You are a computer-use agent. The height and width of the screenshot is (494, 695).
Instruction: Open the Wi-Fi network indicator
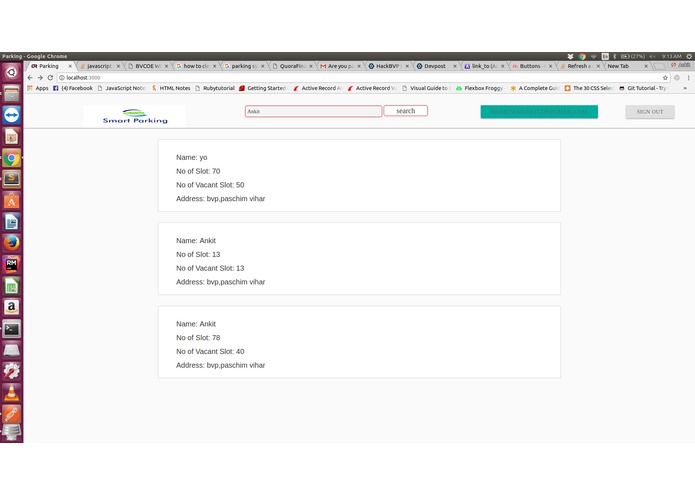point(593,56)
